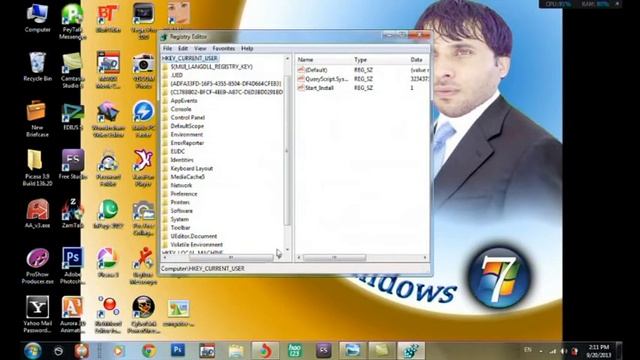Select the System registry key

coord(180,220)
